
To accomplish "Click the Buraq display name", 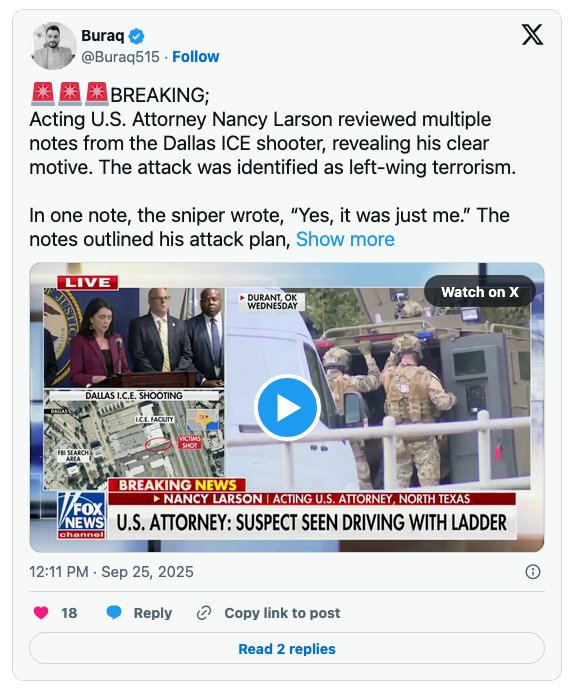I will pyautogui.click(x=103, y=35).
